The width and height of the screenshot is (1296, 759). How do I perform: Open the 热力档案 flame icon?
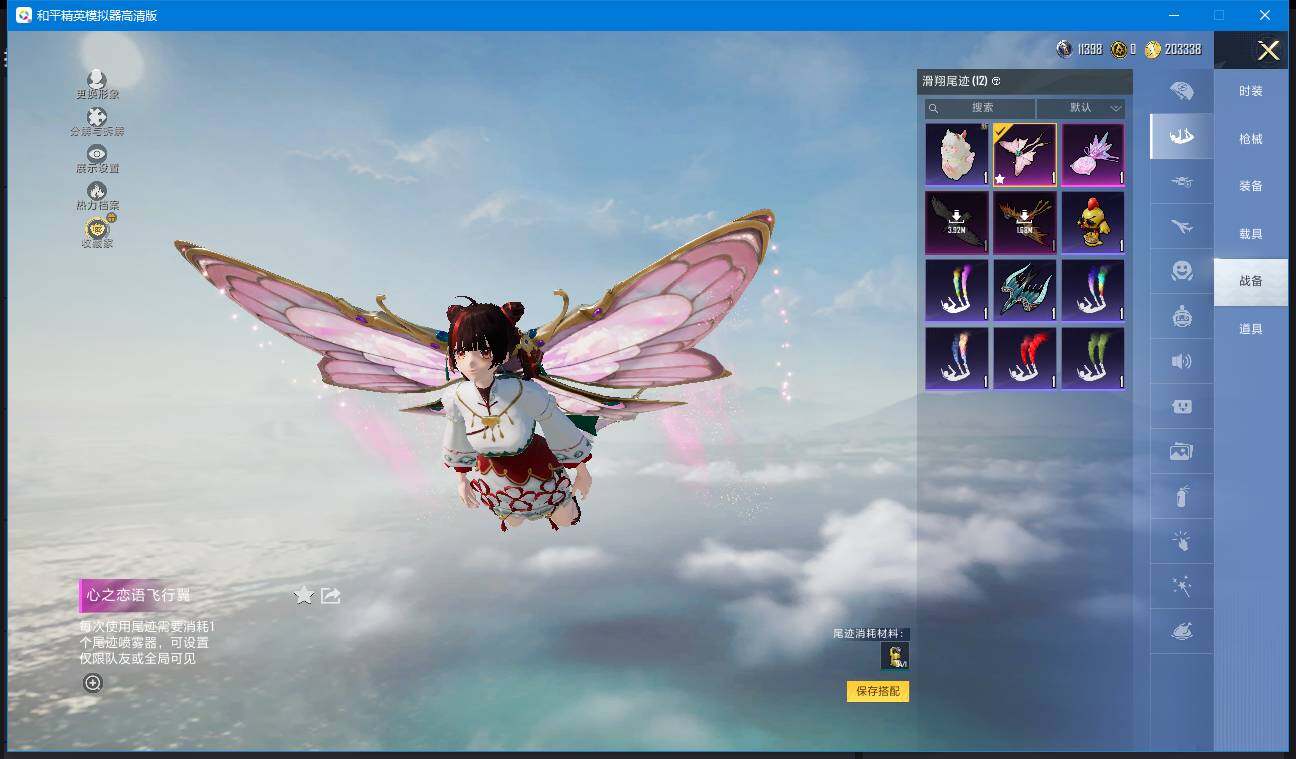point(97,191)
